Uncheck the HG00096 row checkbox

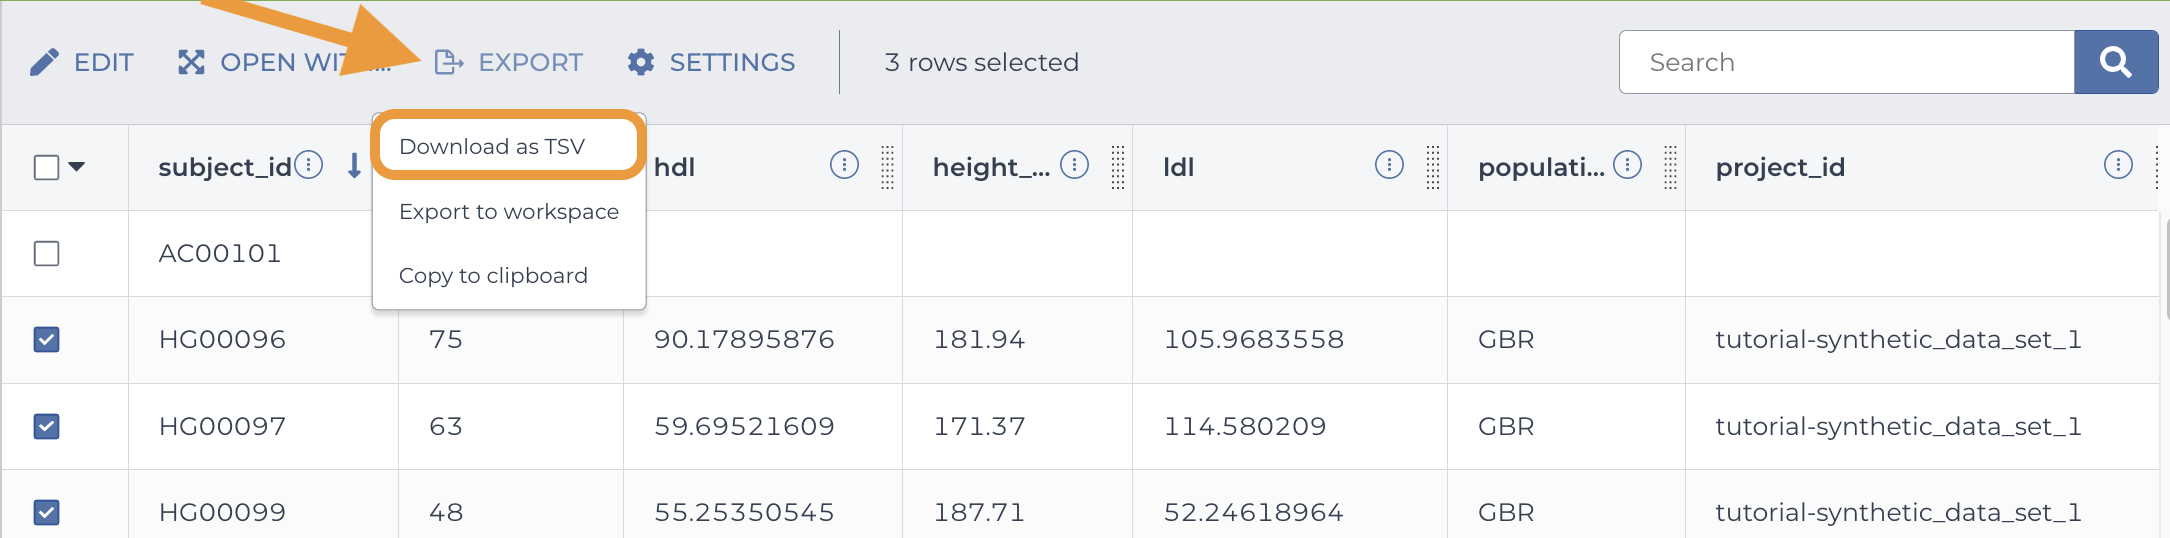point(47,339)
